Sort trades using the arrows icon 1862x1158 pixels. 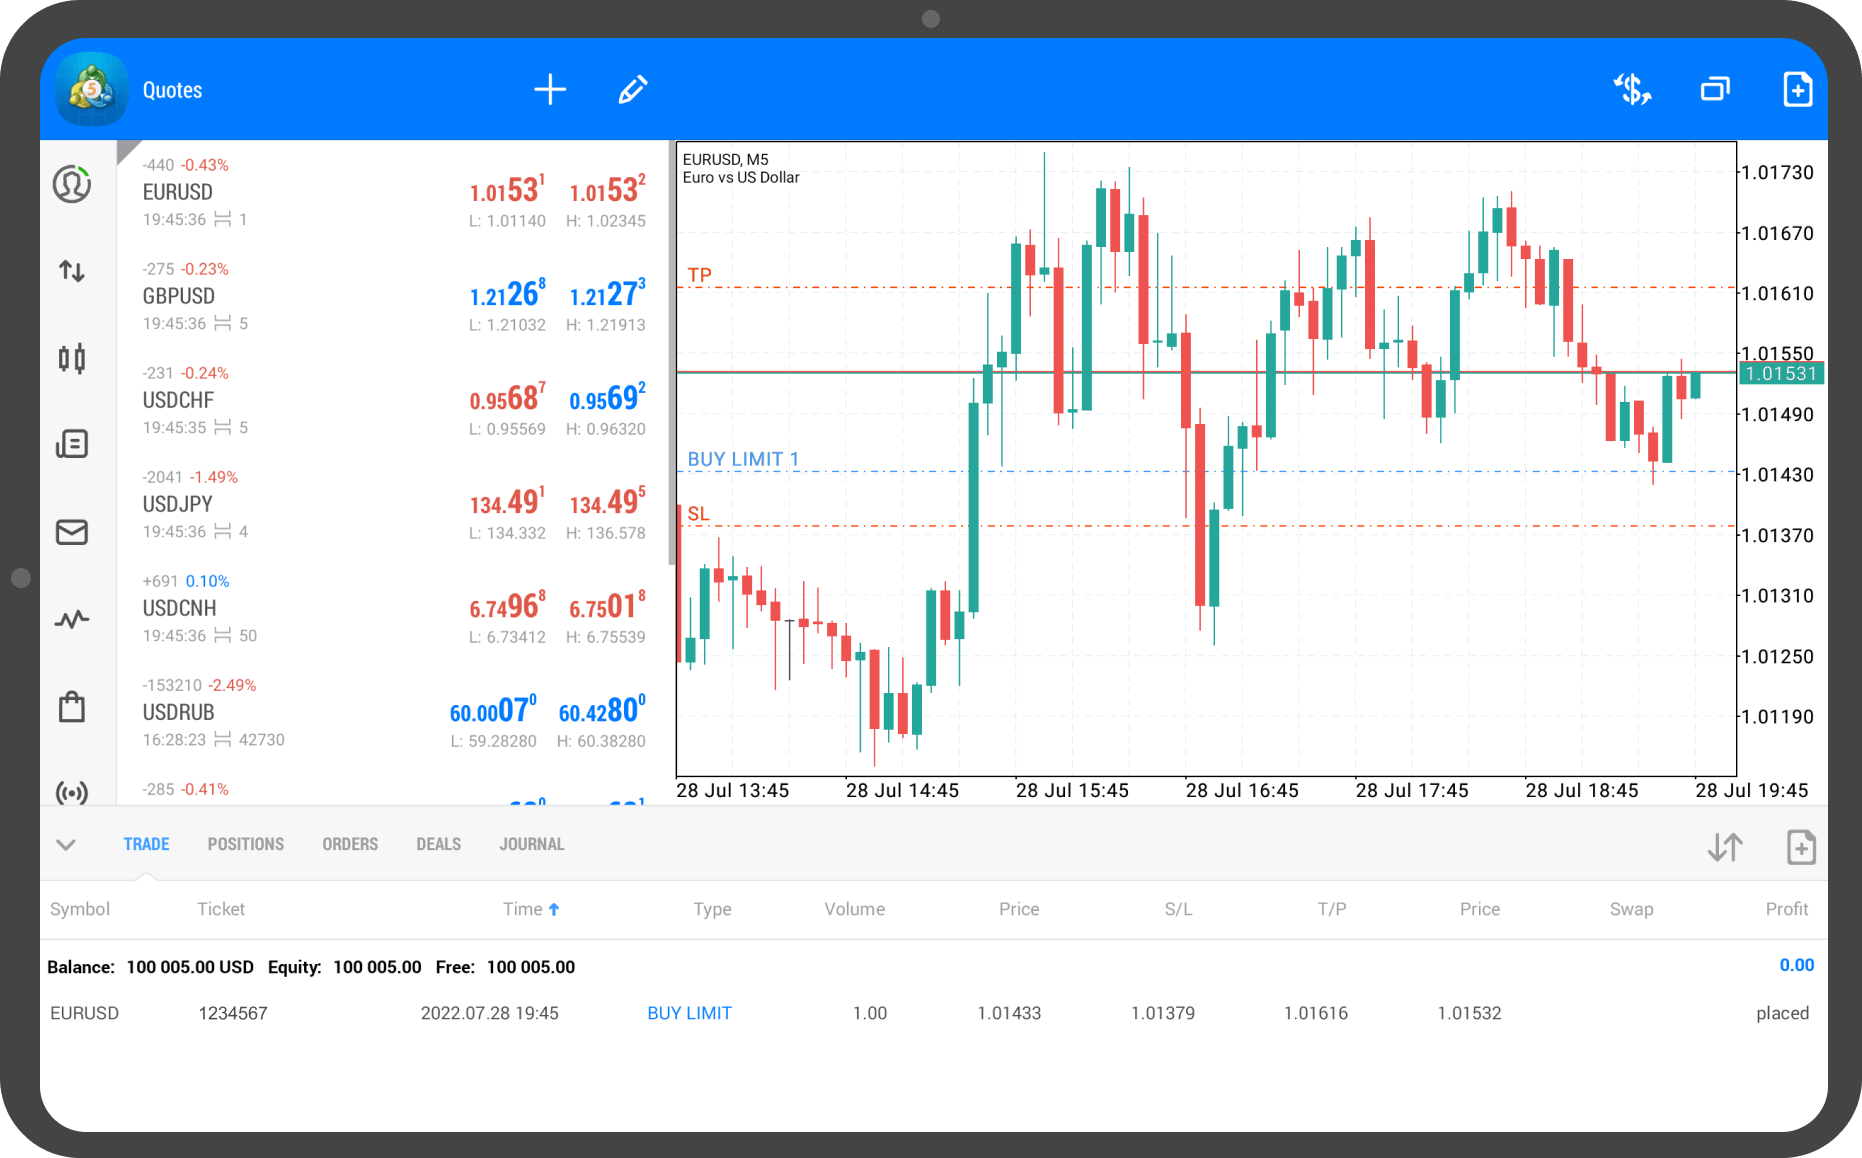click(x=1725, y=847)
